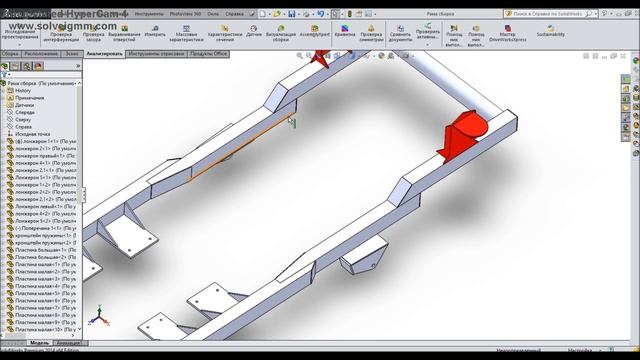Viewport: 640px width, 360px height.
Task: Run Проверить активный документ
Action: point(427,31)
